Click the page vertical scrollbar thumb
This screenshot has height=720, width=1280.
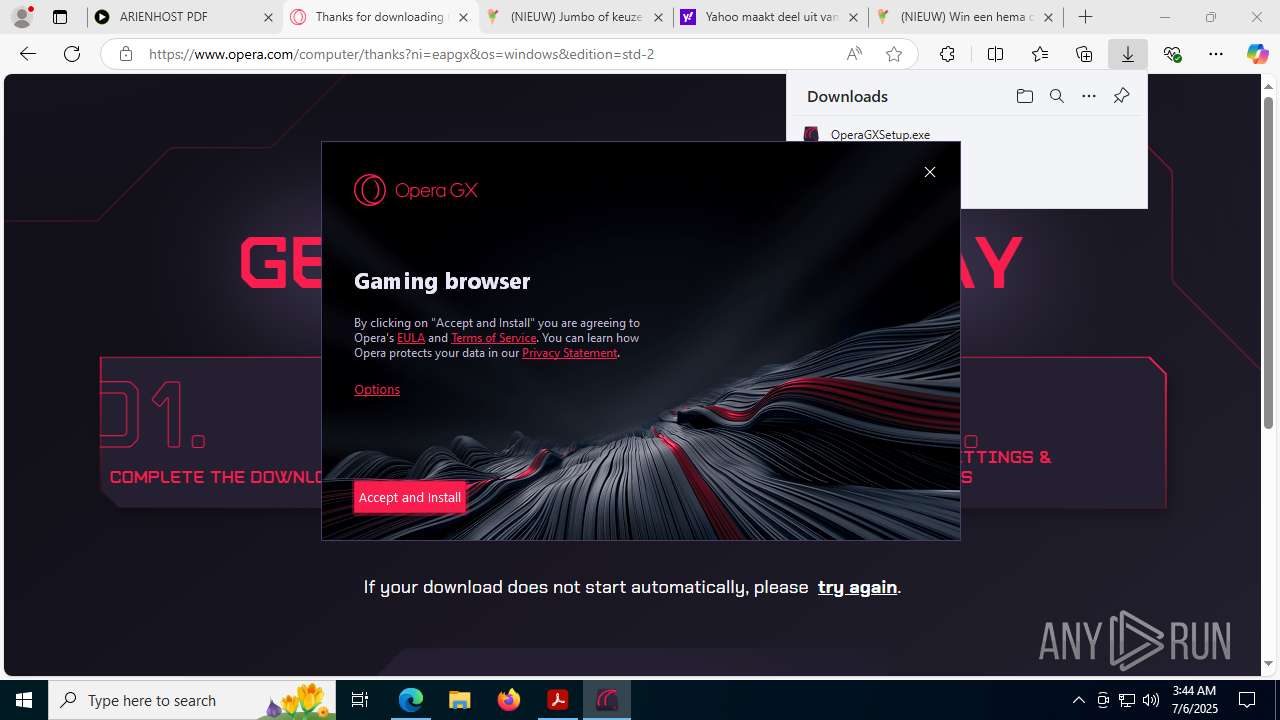1269,263
